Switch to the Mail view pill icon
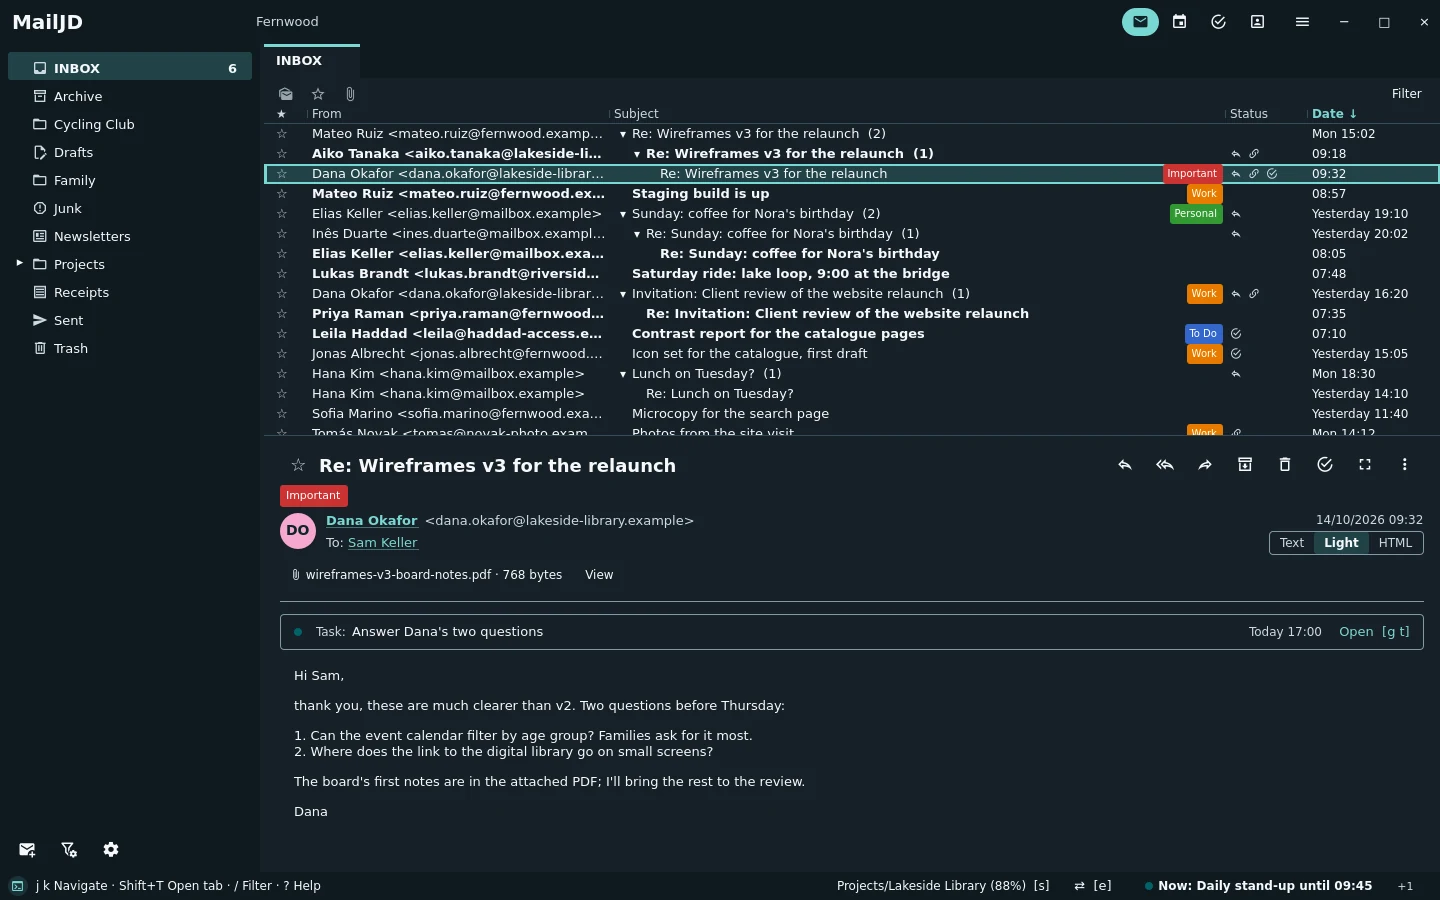This screenshot has height=900, width=1440. point(1140,22)
